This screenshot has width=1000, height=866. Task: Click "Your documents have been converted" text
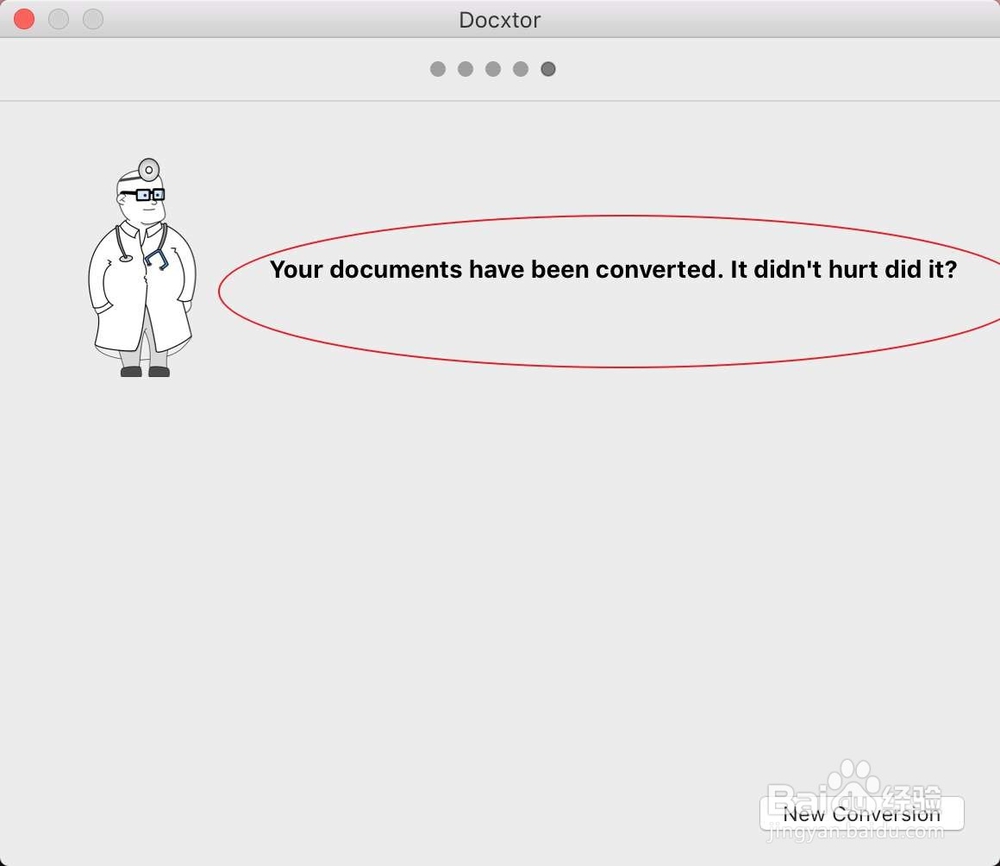point(496,269)
